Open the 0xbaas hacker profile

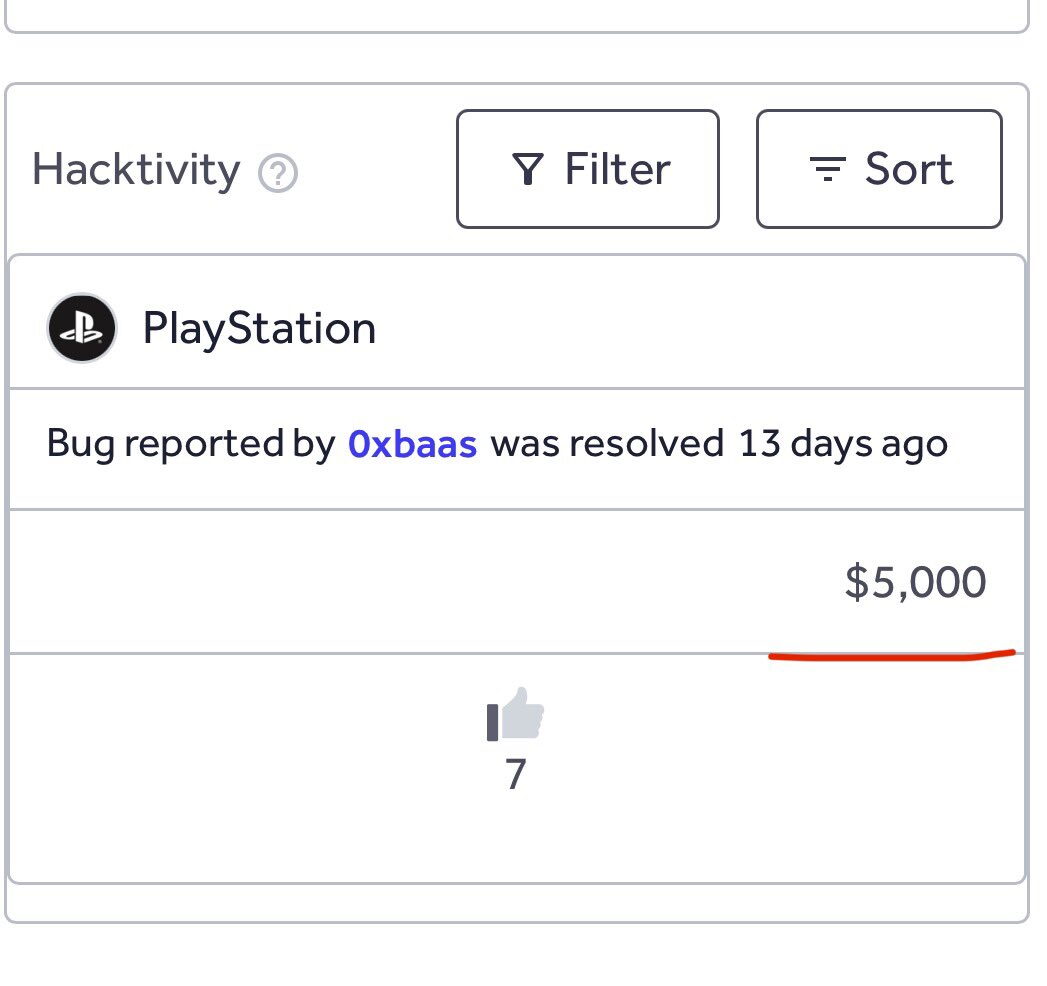413,444
